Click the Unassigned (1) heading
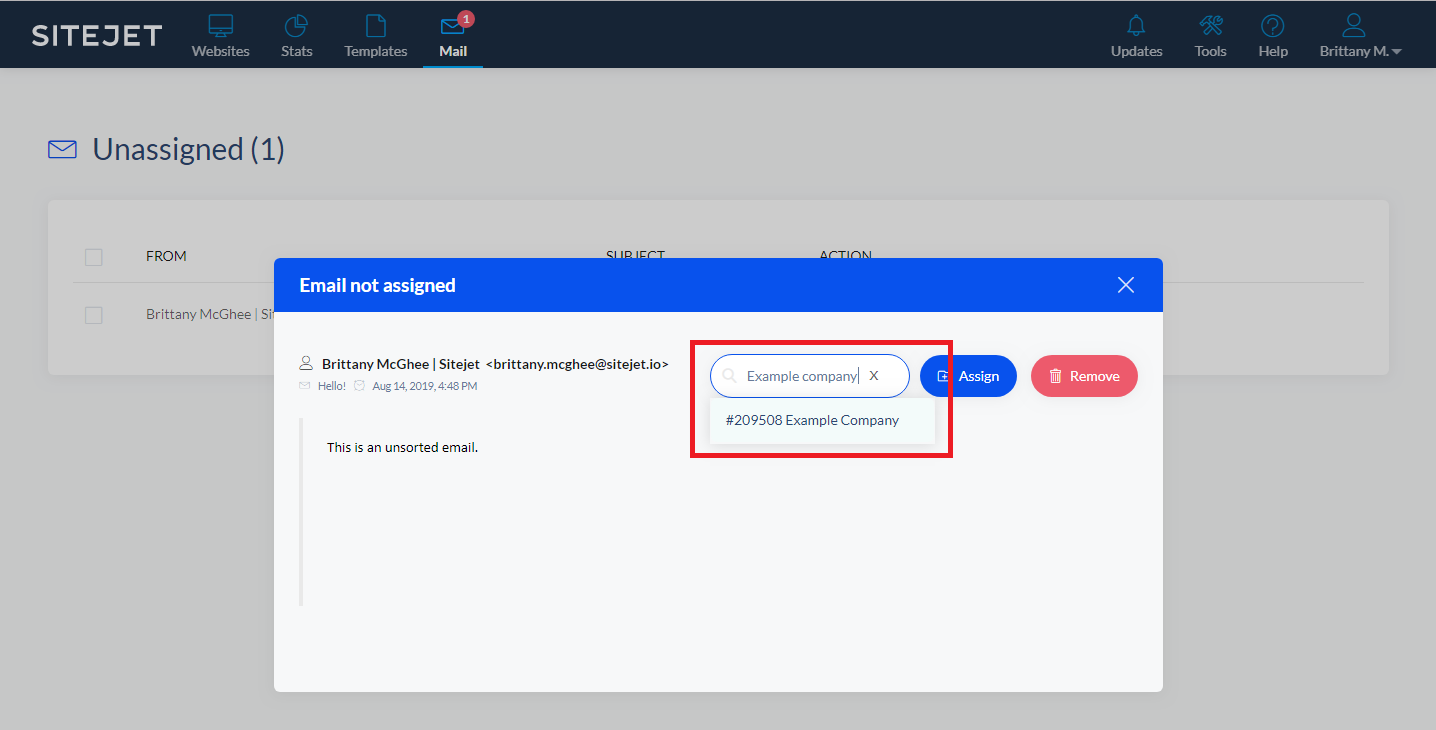The height and width of the screenshot is (730, 1436). (x=188, y=150)
